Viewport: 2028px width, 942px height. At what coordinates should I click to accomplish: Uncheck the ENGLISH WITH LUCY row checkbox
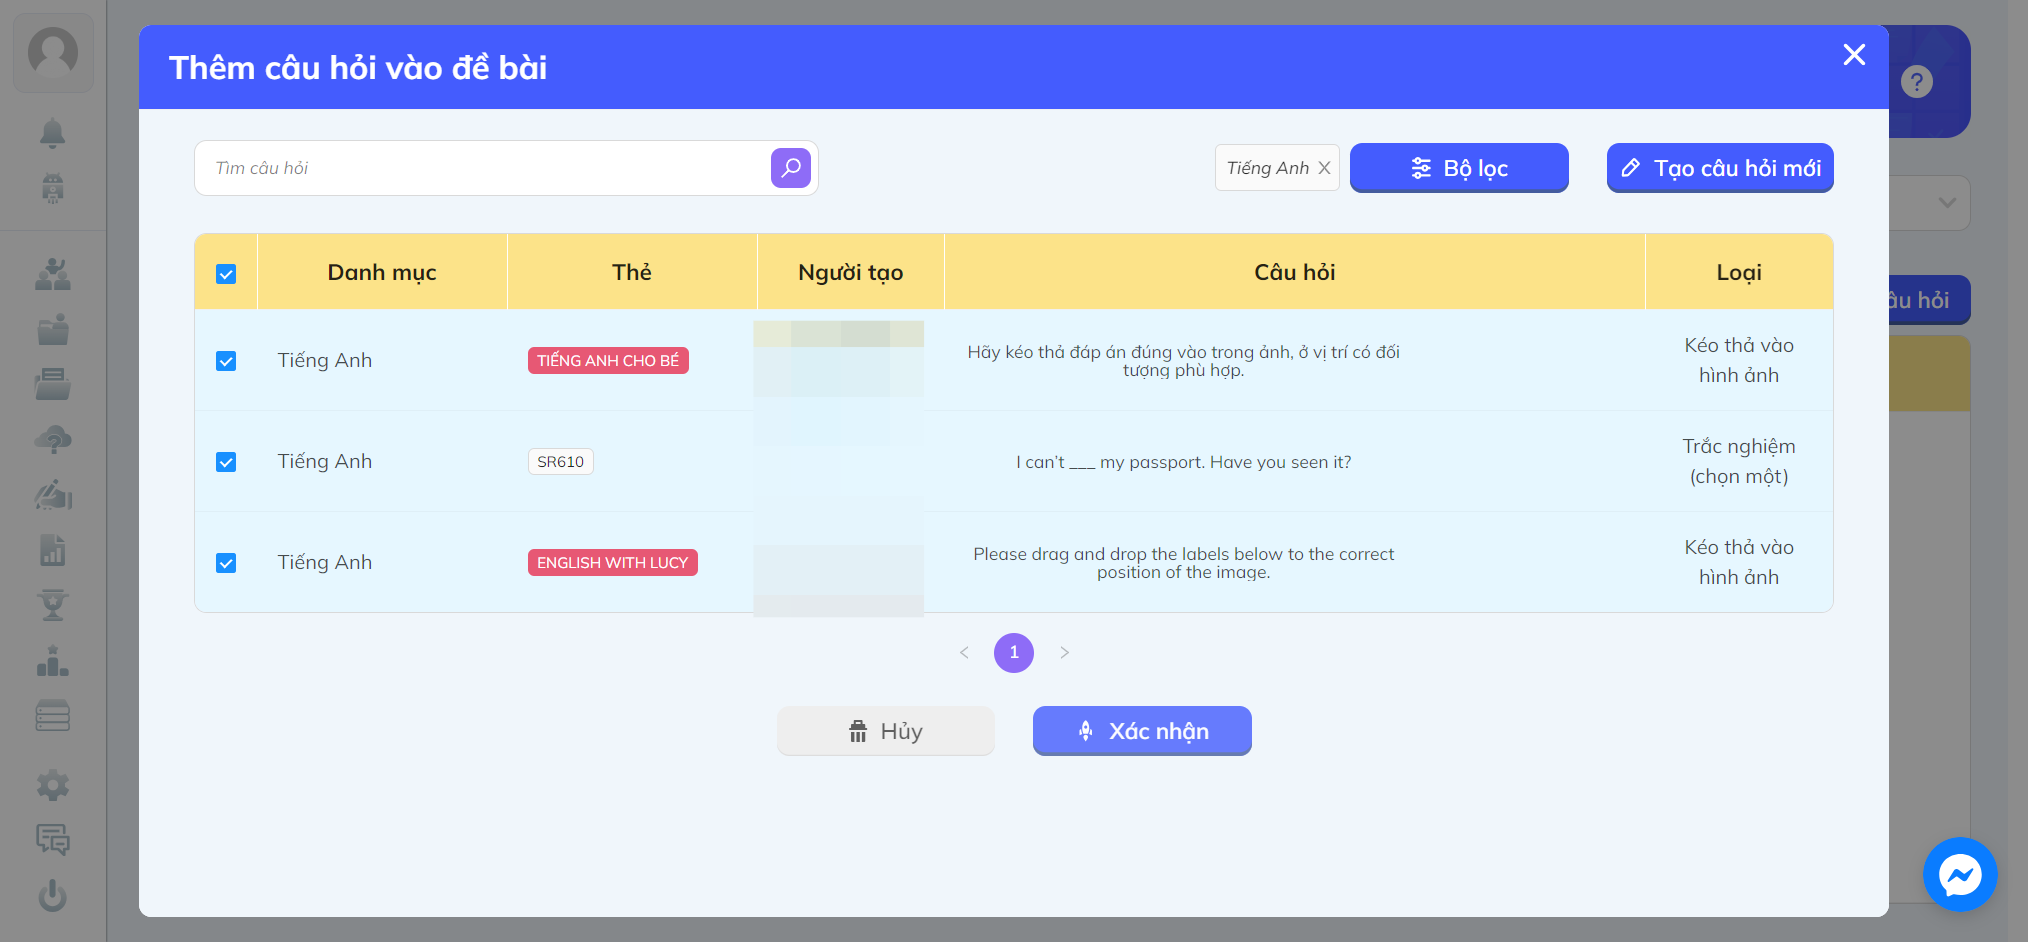[226, 563]
